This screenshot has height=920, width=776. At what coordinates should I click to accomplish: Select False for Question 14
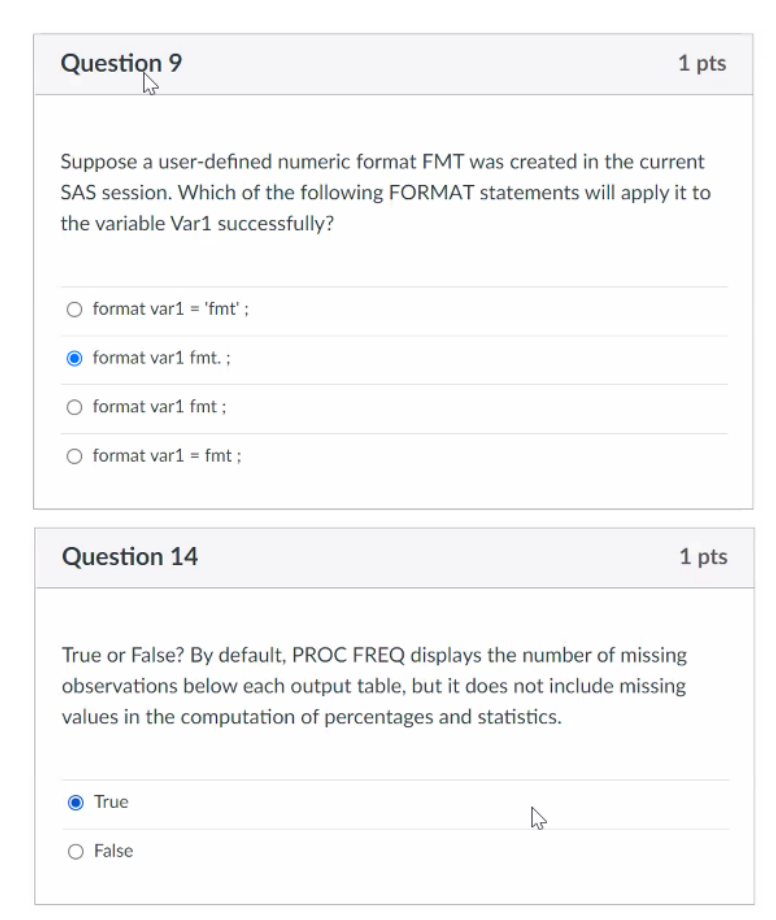[x=71, y=850]
